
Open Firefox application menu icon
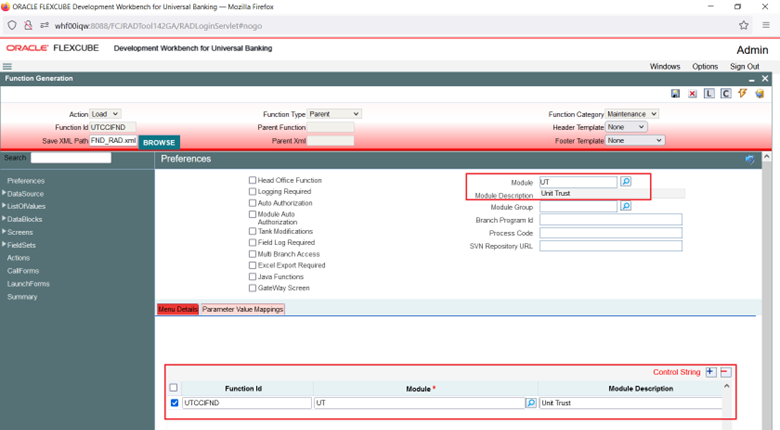pyautogui.click(x=766, y=25)
